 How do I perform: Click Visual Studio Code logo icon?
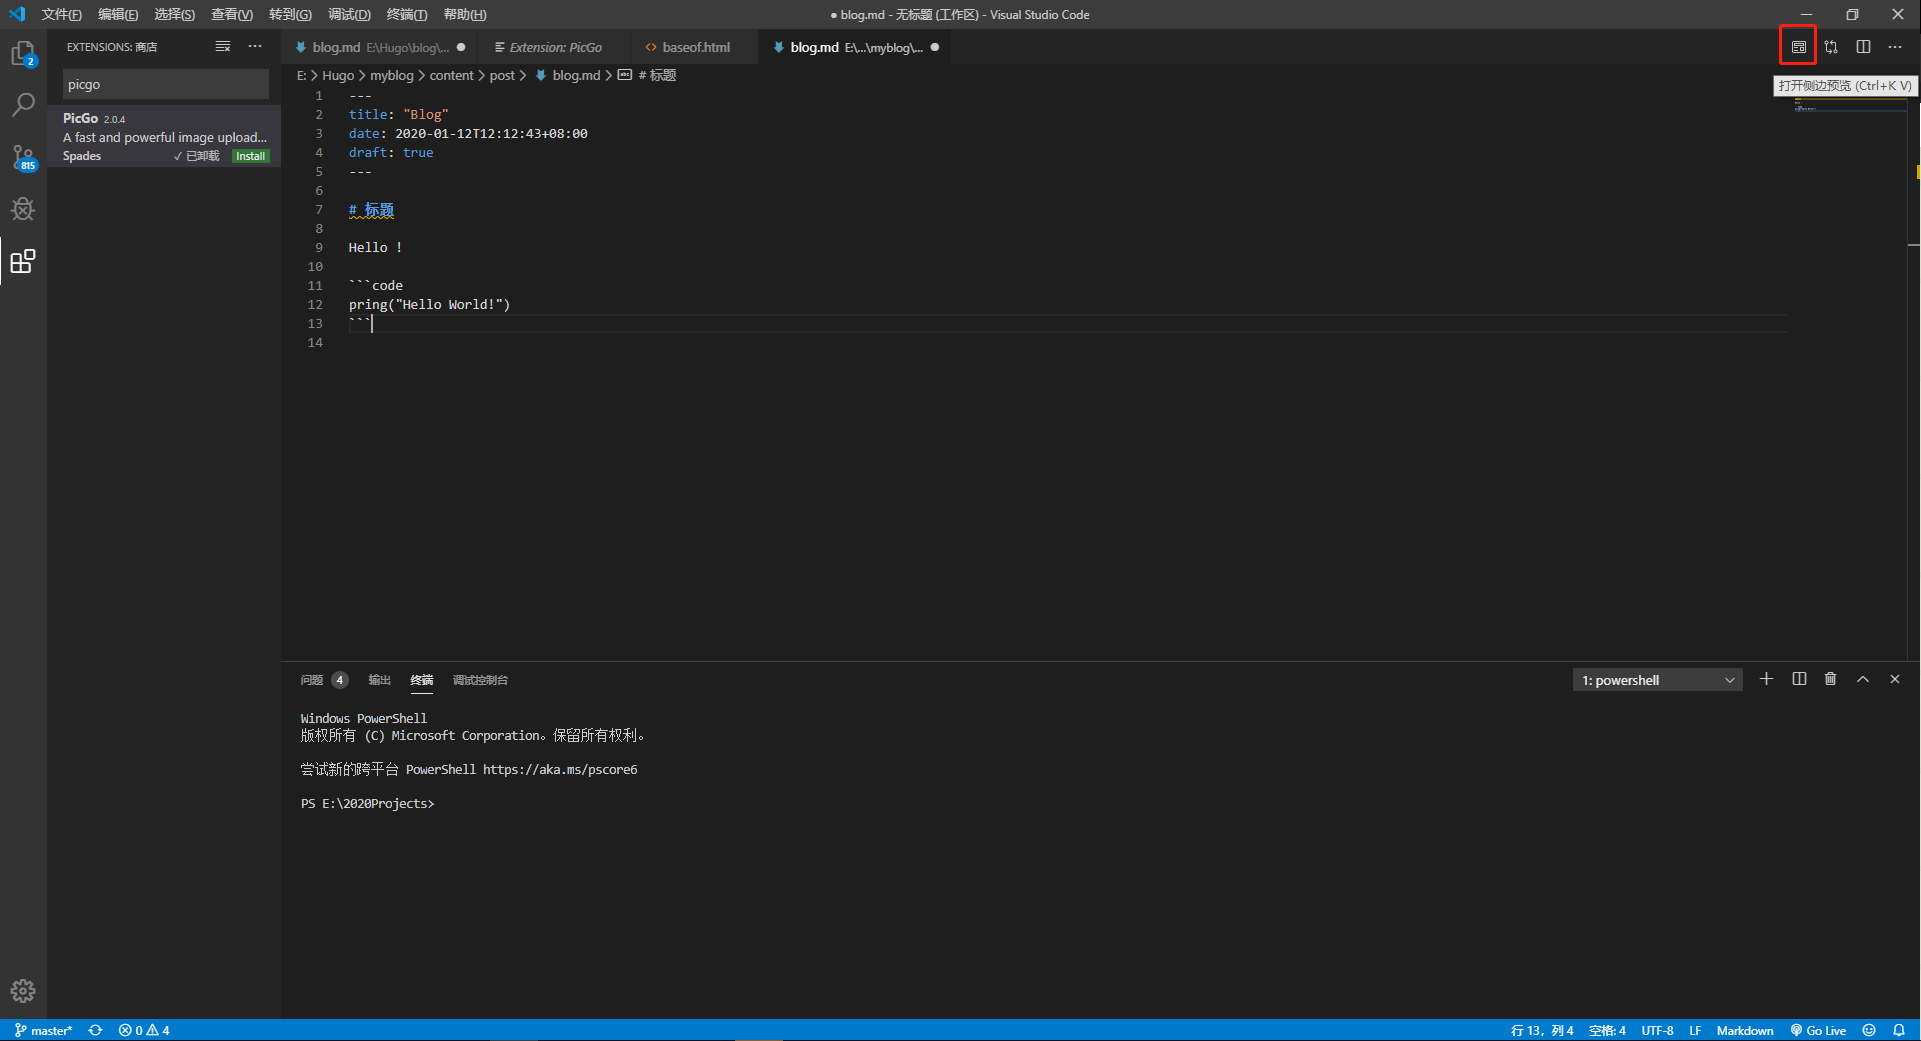(x=17, y=14)
